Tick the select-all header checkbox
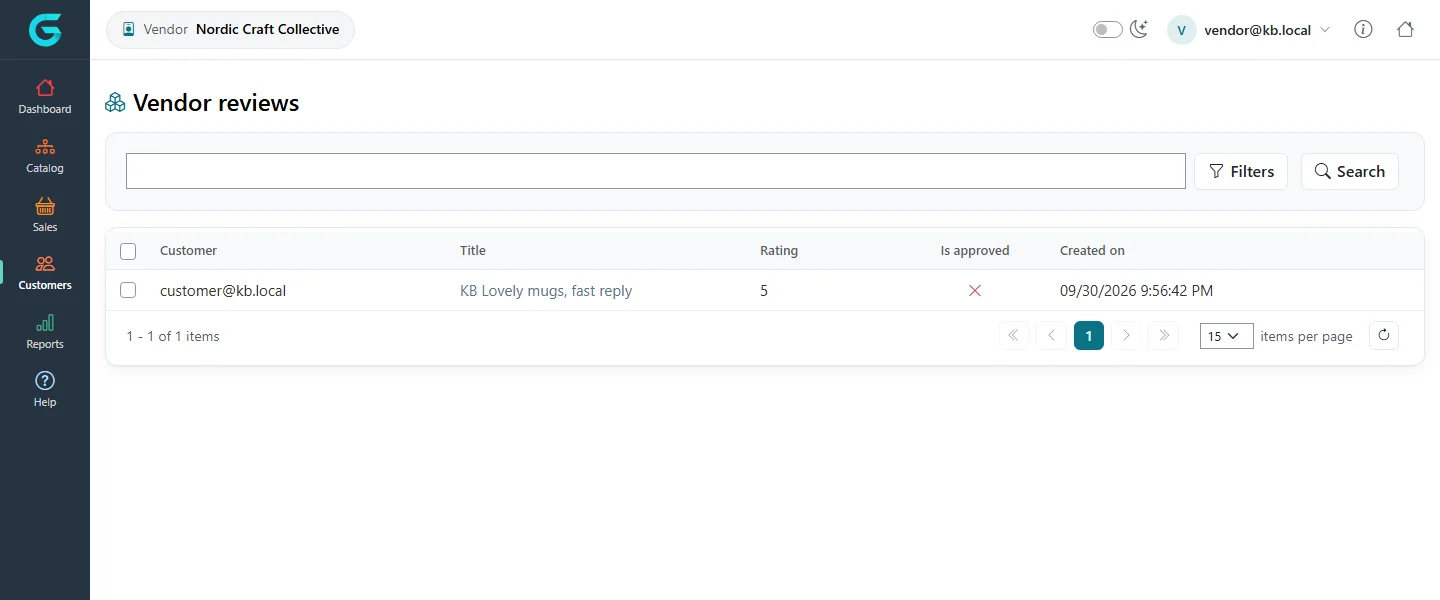This screenshot has width=1440, height=600. pyautogui.click(x=128, y=251)
